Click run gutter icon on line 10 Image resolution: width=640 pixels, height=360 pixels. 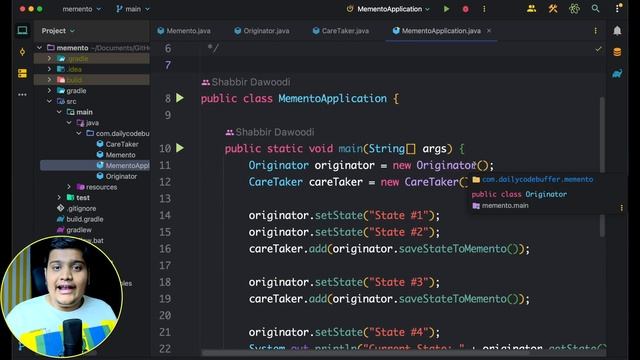click(x=180, y=148)
